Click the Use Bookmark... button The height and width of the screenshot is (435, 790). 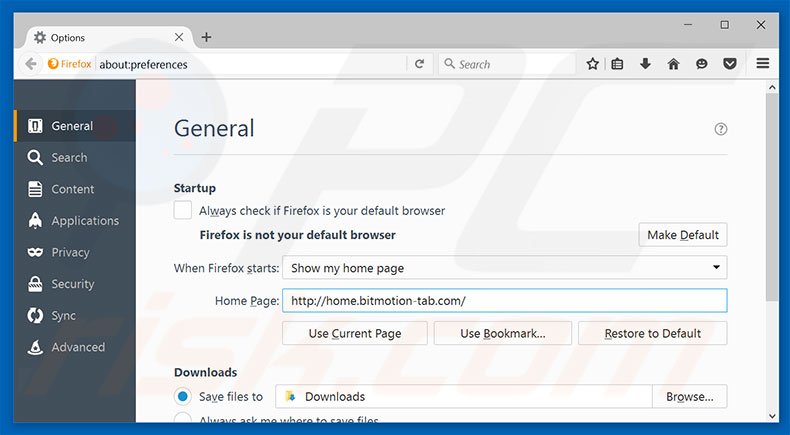tap(503, 333)
